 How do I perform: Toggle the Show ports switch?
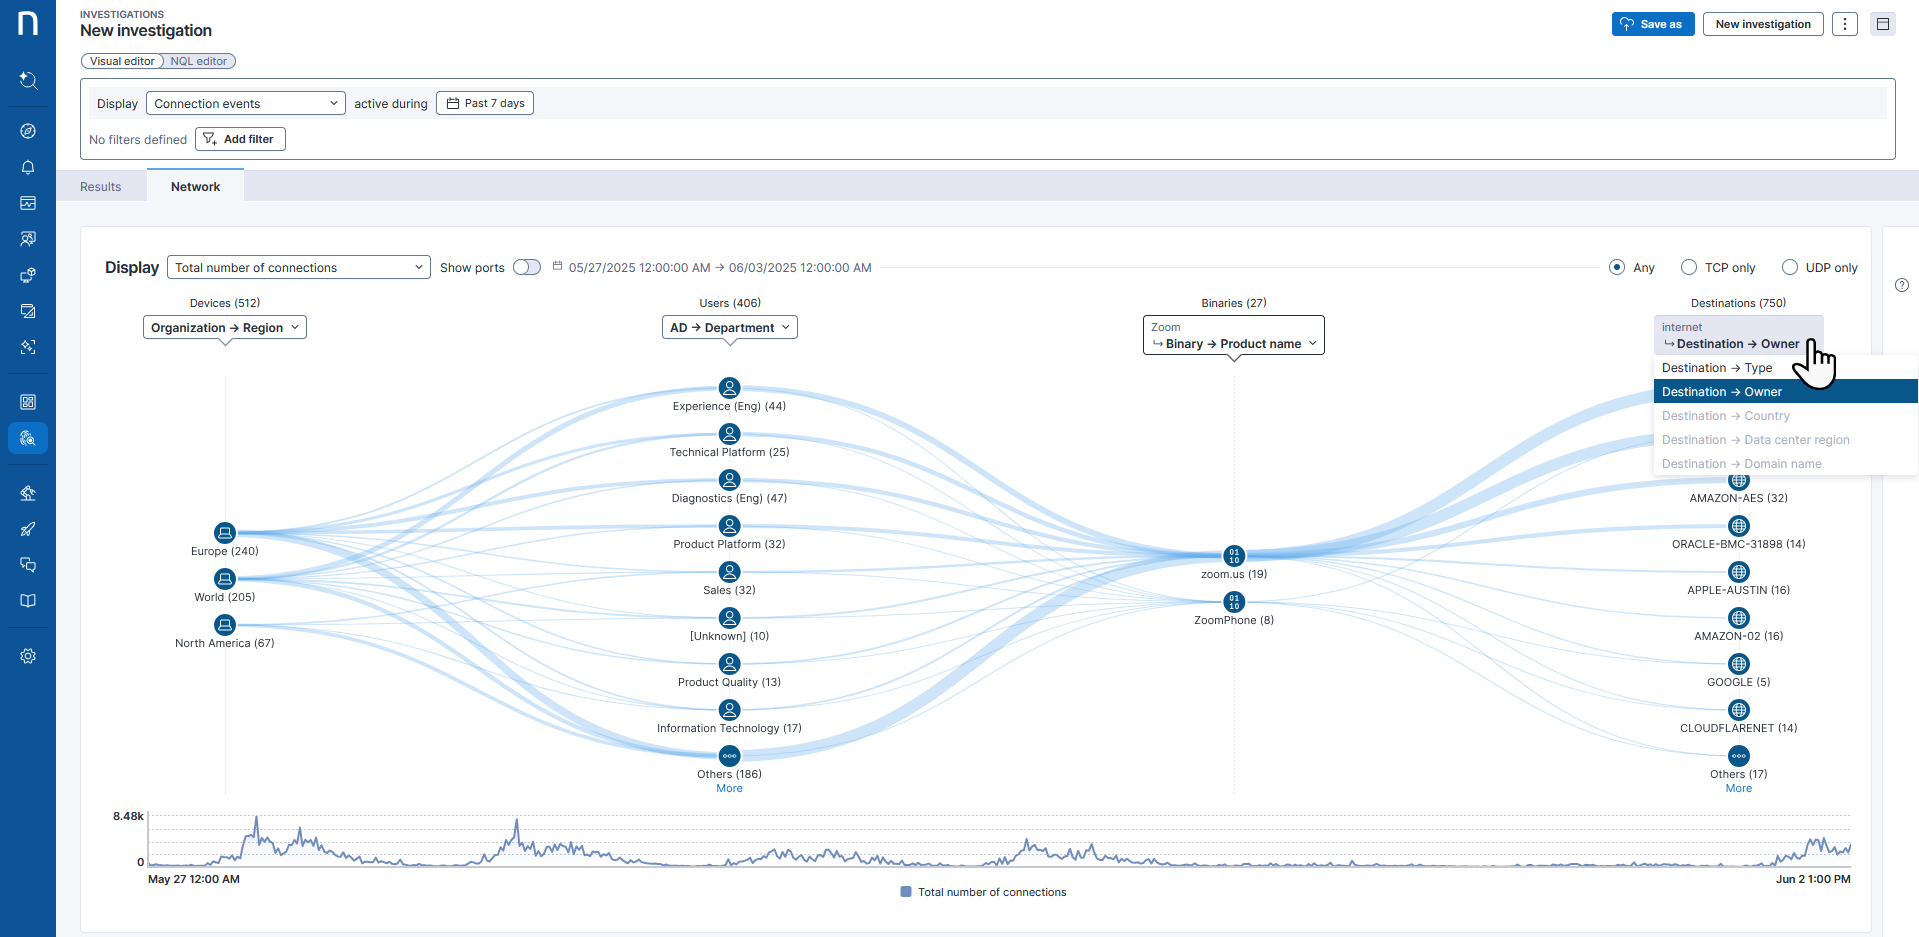(x=527, y=267)
